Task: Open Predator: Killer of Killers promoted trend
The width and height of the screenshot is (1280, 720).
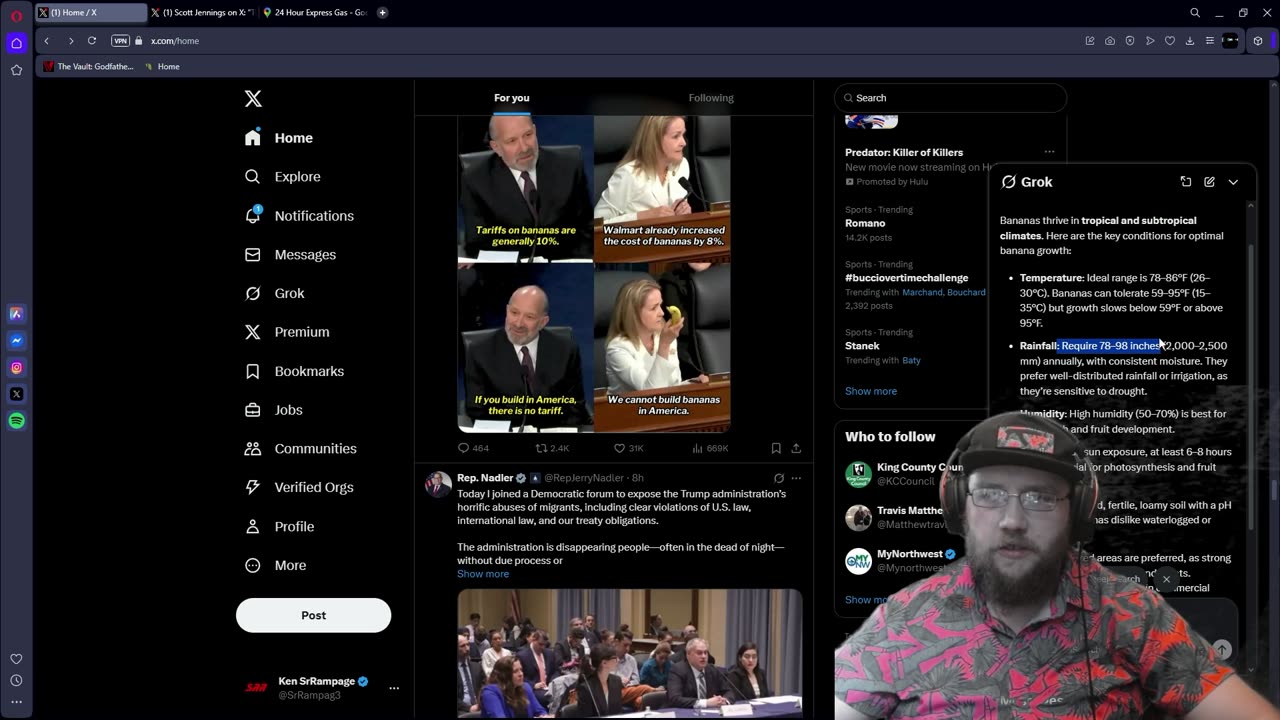Action: [904, 152]
